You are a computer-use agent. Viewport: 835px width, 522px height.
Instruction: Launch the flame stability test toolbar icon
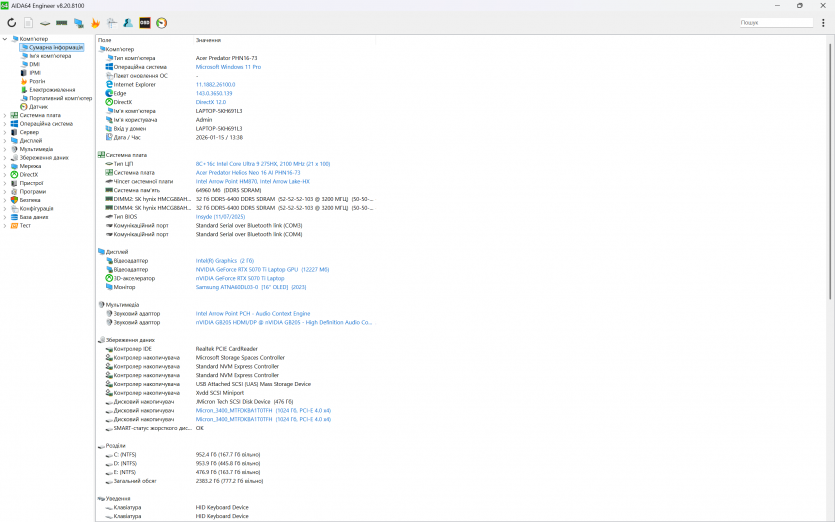pyautogui.click(x=95, y=22)
